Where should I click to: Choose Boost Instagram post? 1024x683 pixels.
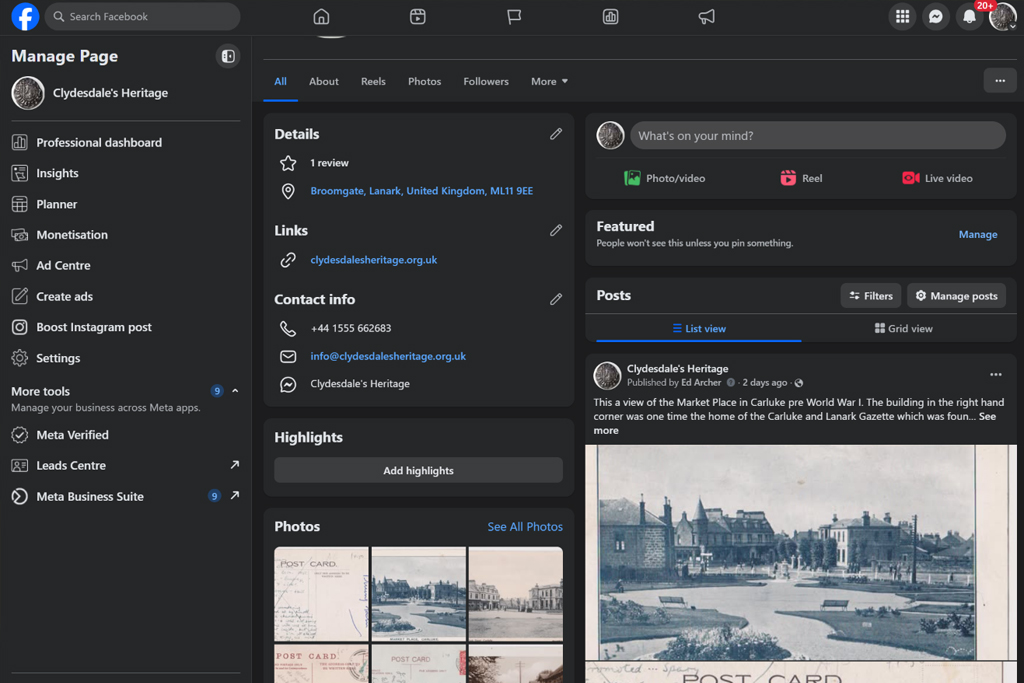[125, 327]
